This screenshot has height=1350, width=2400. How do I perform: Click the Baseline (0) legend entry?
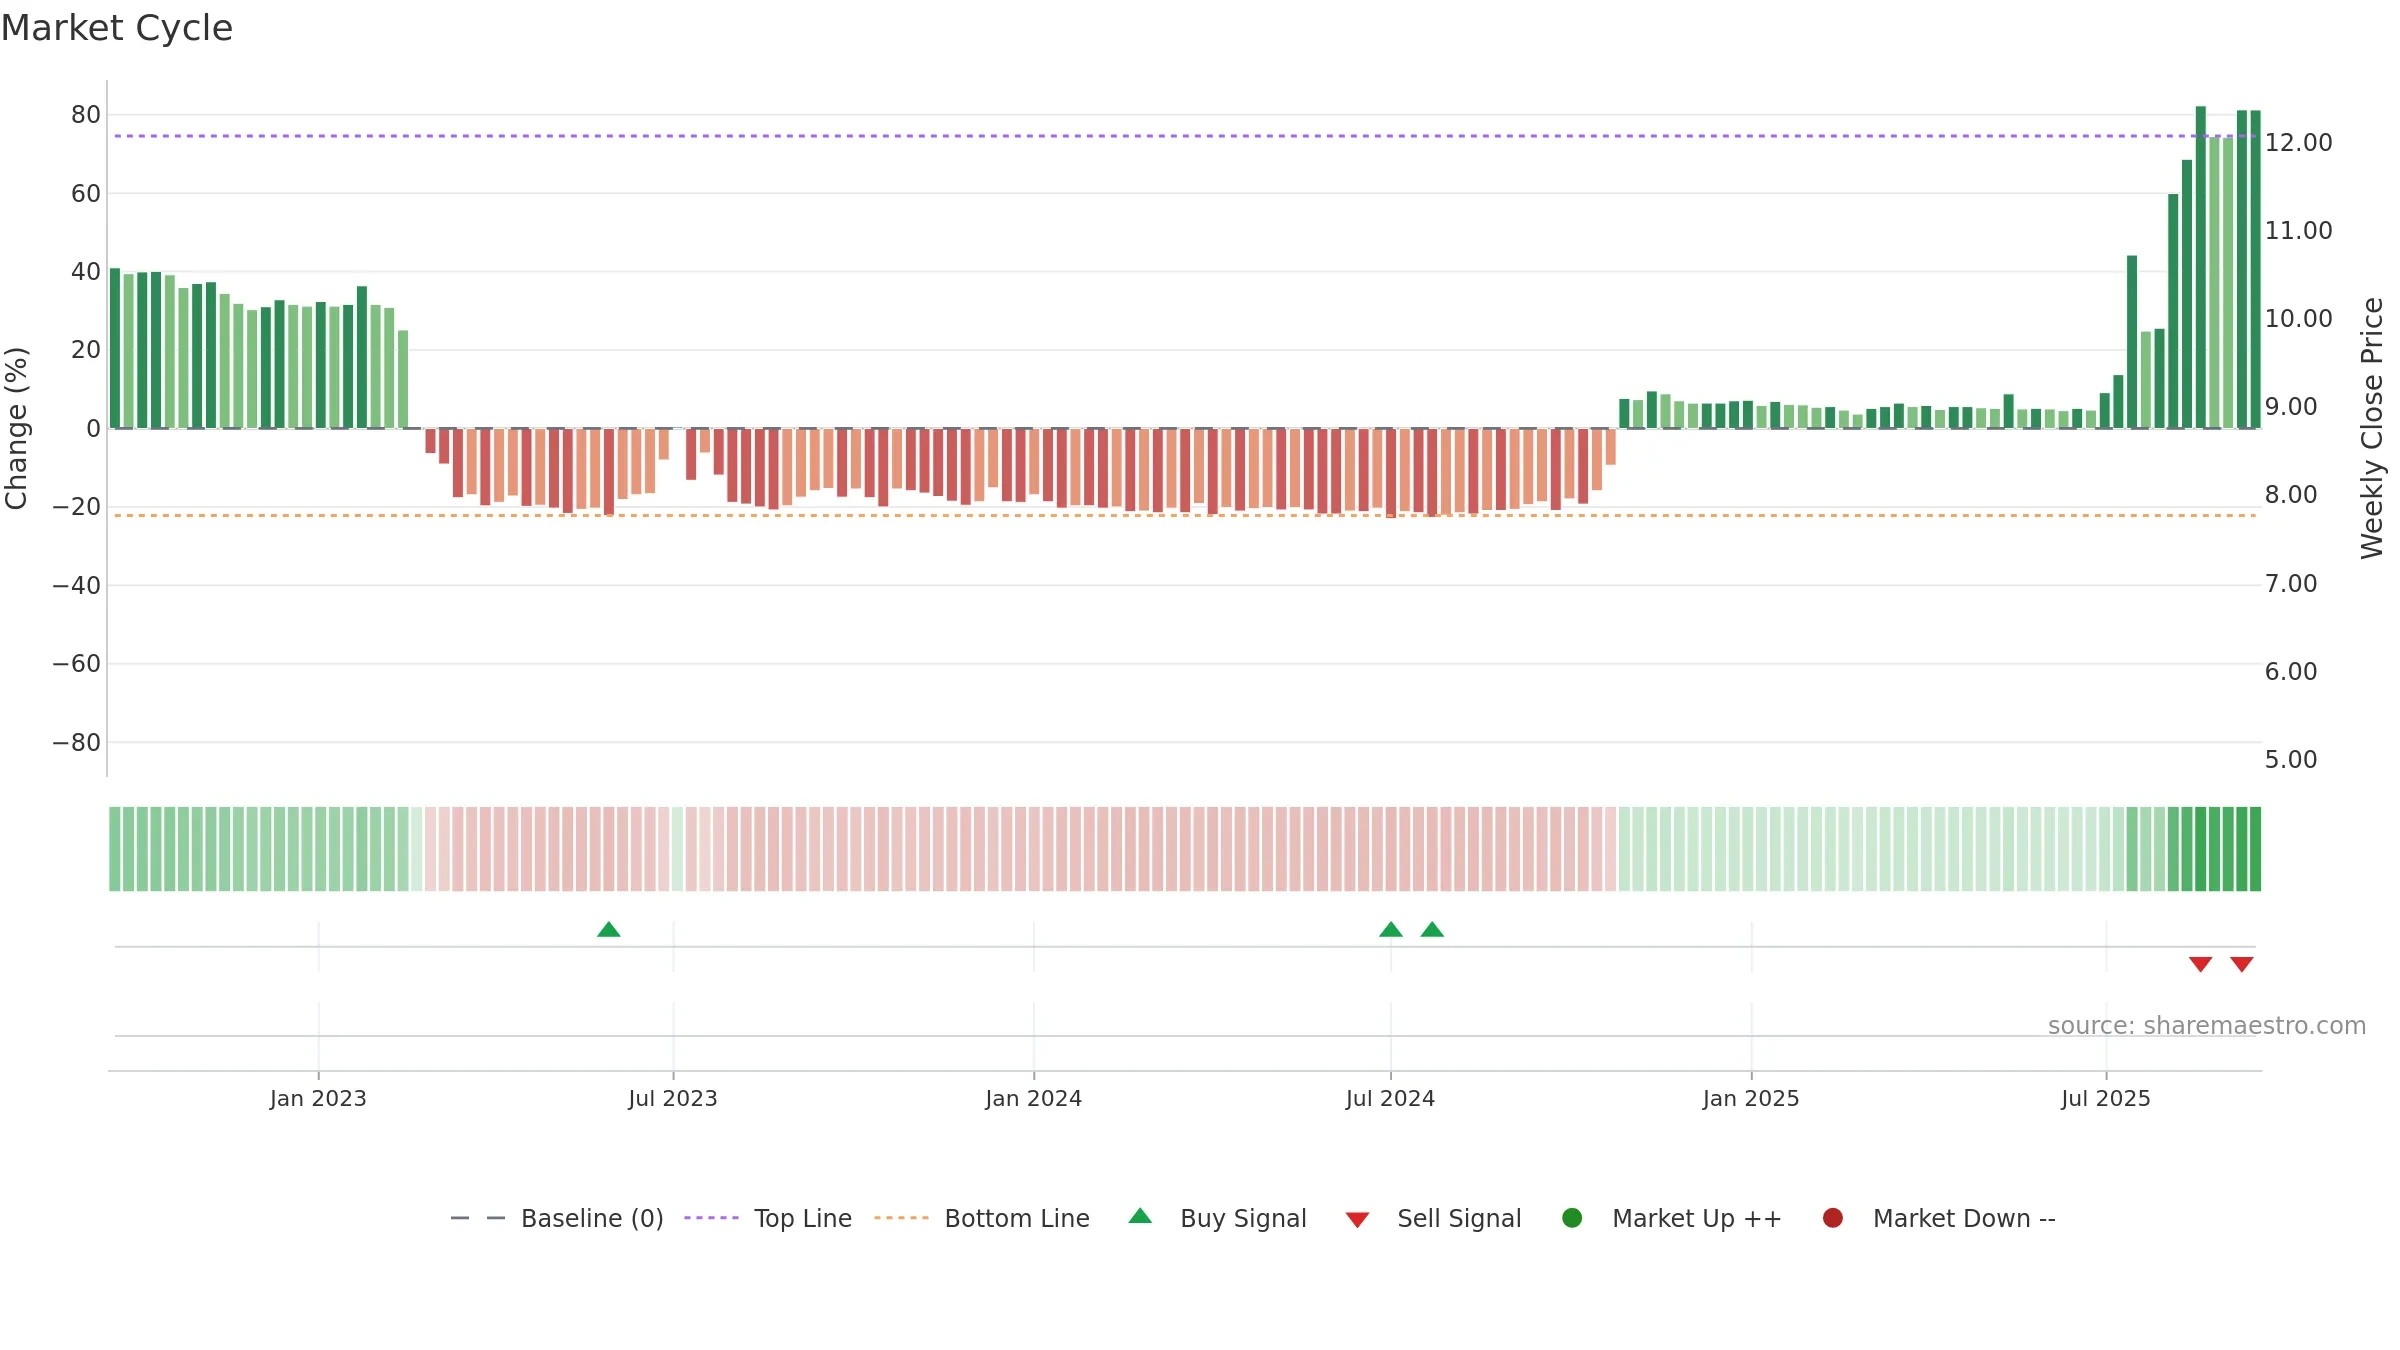(x=557, y=1218)
